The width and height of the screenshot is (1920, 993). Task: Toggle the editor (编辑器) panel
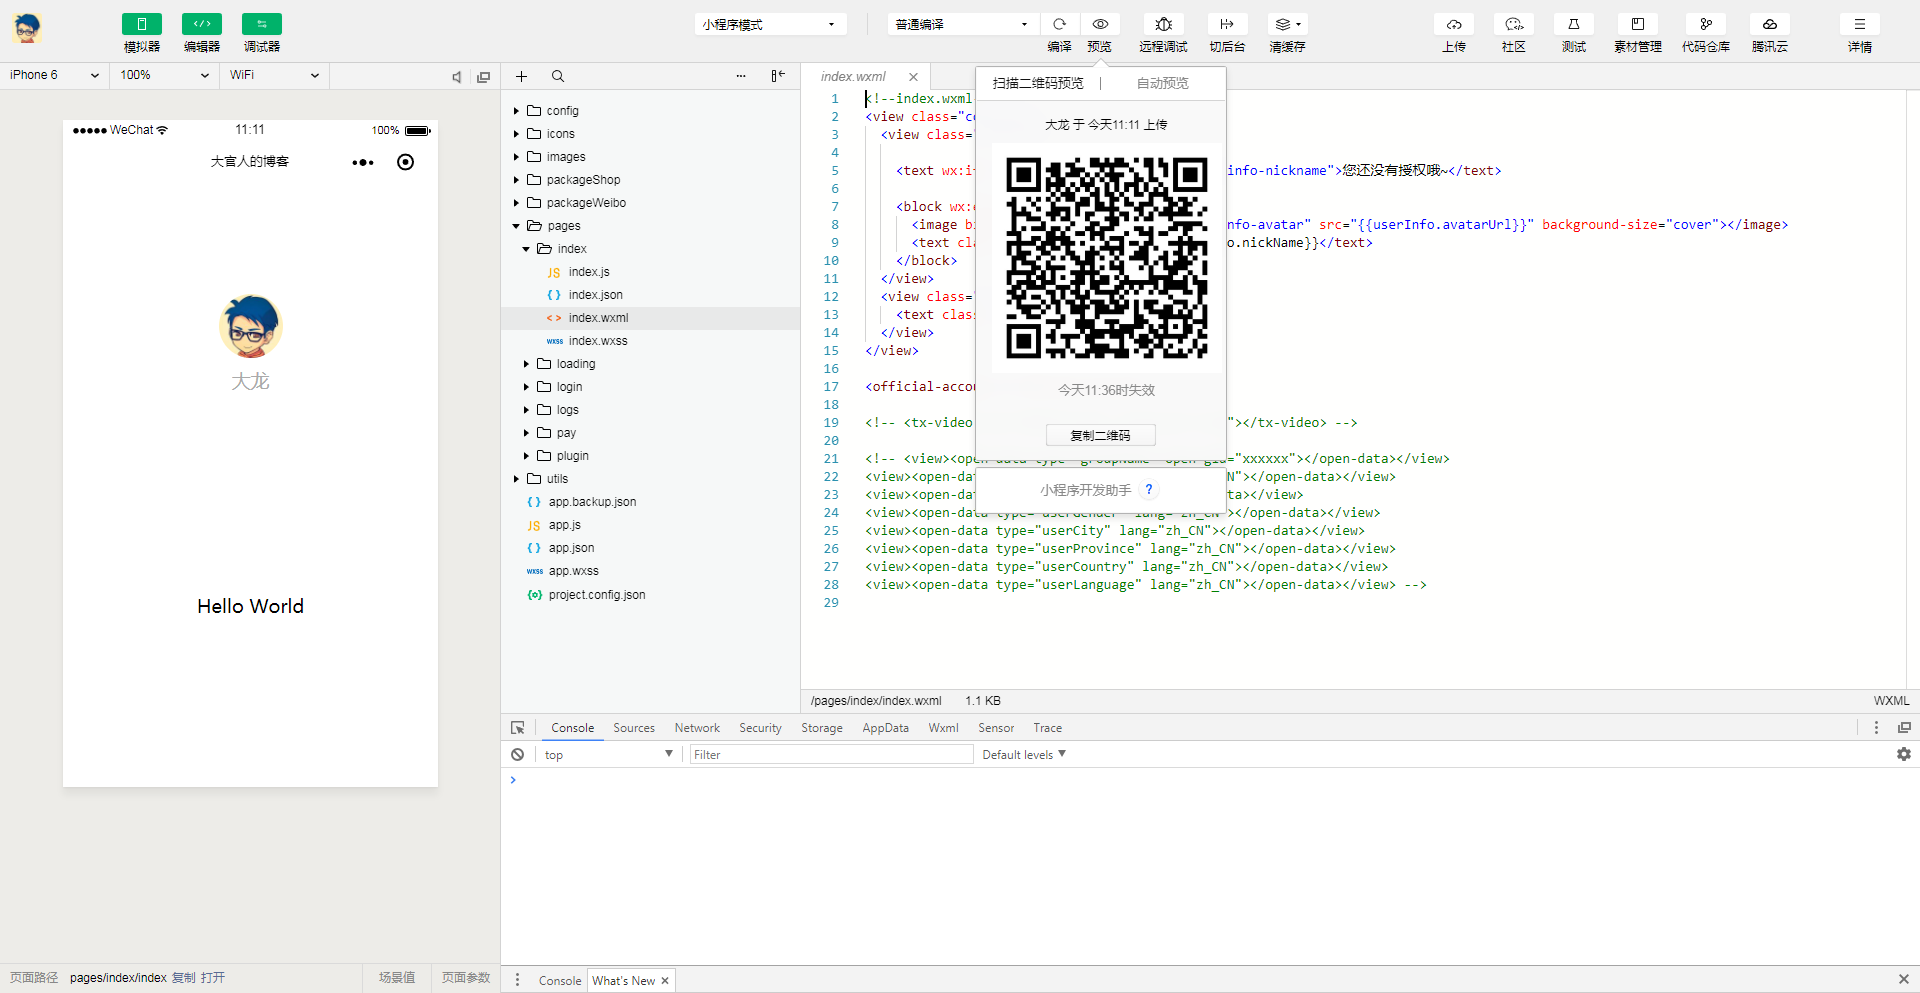[x=202, y=24]
